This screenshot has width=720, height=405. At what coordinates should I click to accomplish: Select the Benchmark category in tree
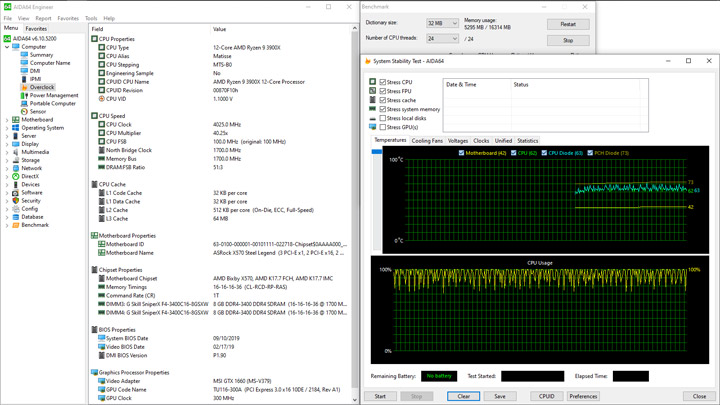(34, 225)
